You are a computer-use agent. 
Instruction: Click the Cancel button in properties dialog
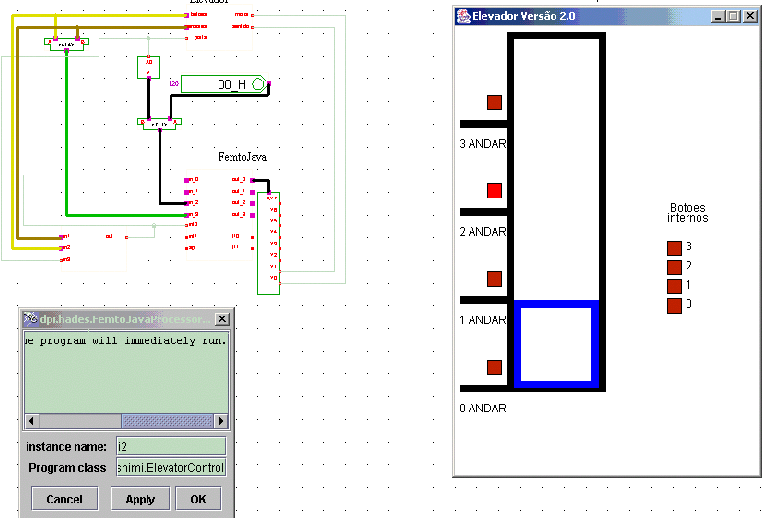click(64, 499)
